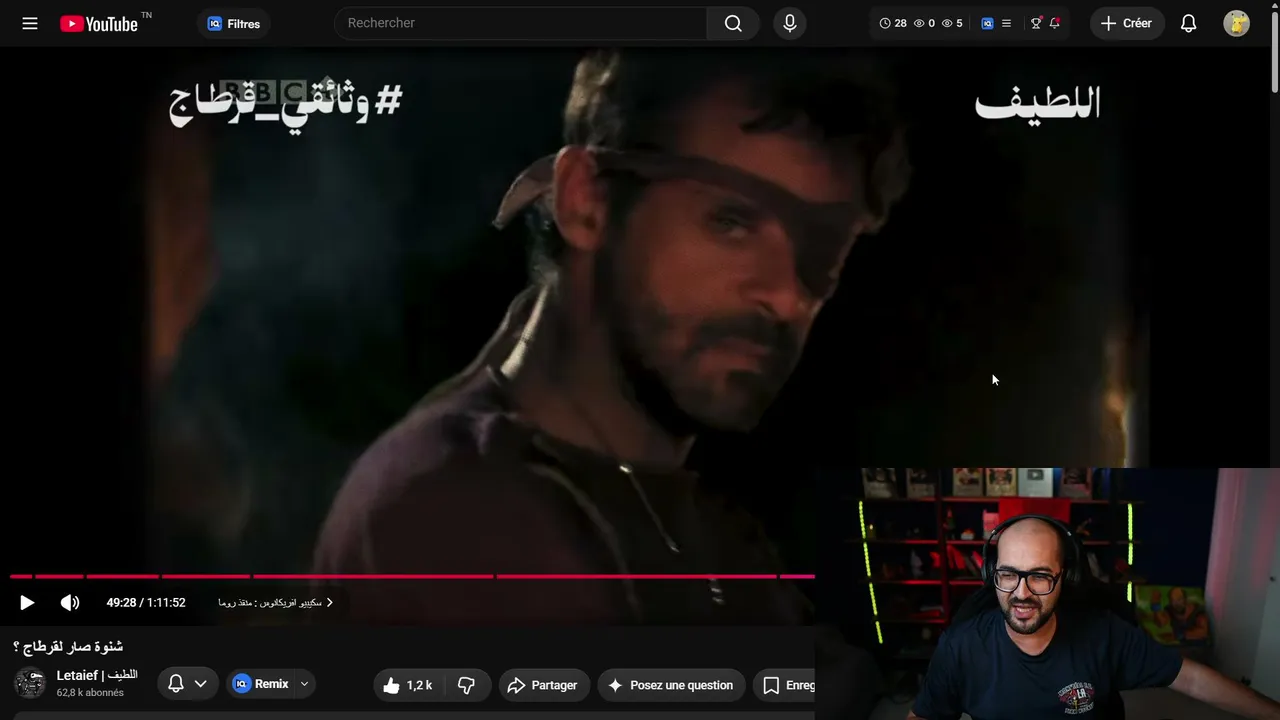Open the Letaief channel avatar

coord(30,683)
